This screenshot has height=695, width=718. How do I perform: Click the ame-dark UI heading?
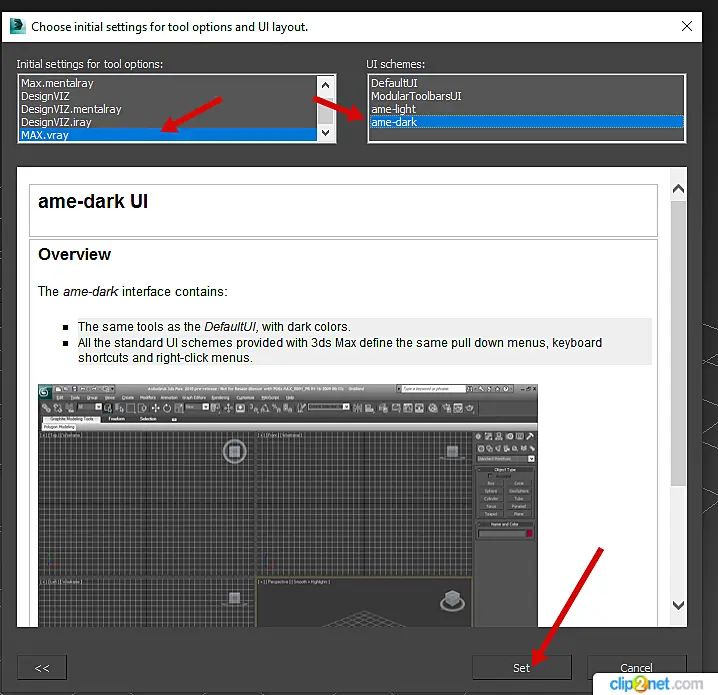point(93,201)
